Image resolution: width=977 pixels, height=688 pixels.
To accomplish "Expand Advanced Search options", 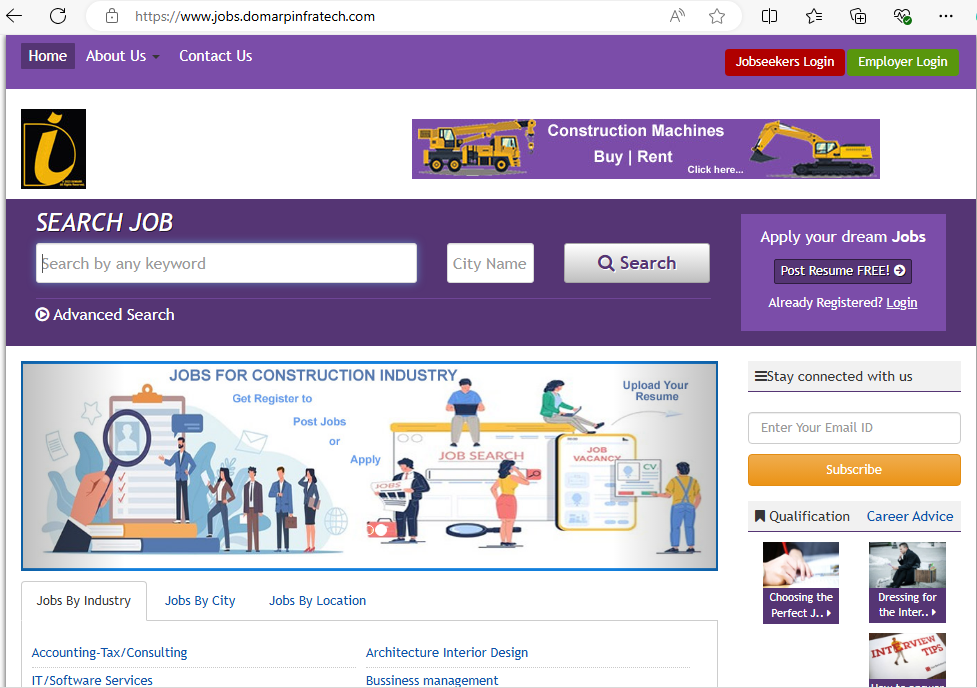I will 105,314.
